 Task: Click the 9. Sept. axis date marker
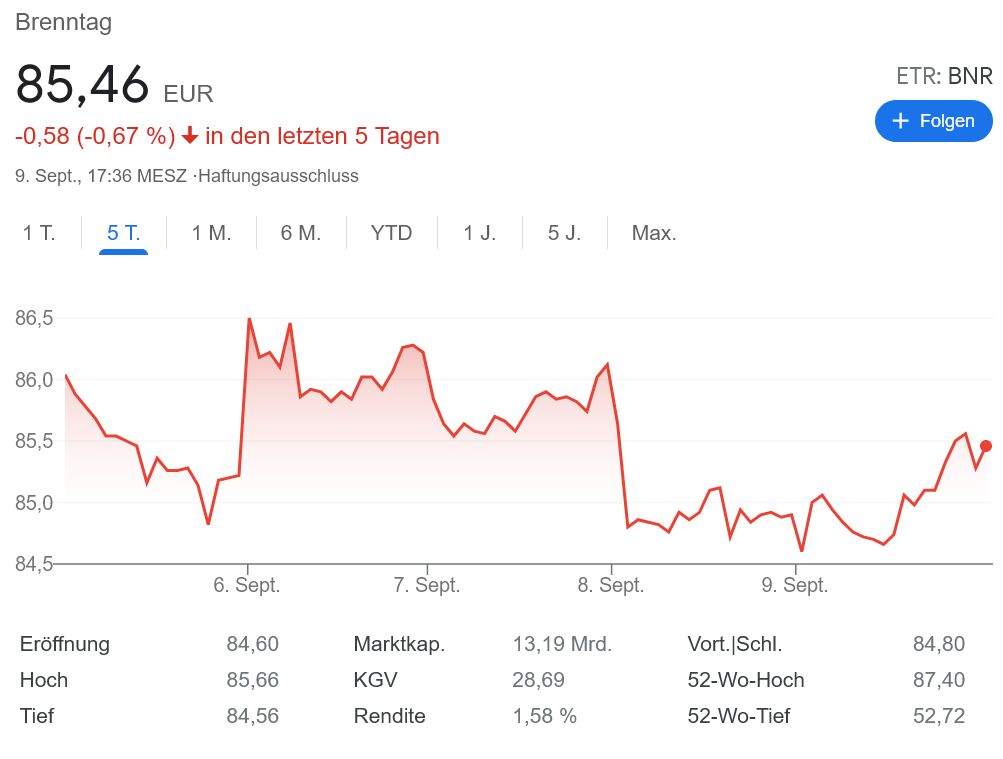[x=795, y=585]
